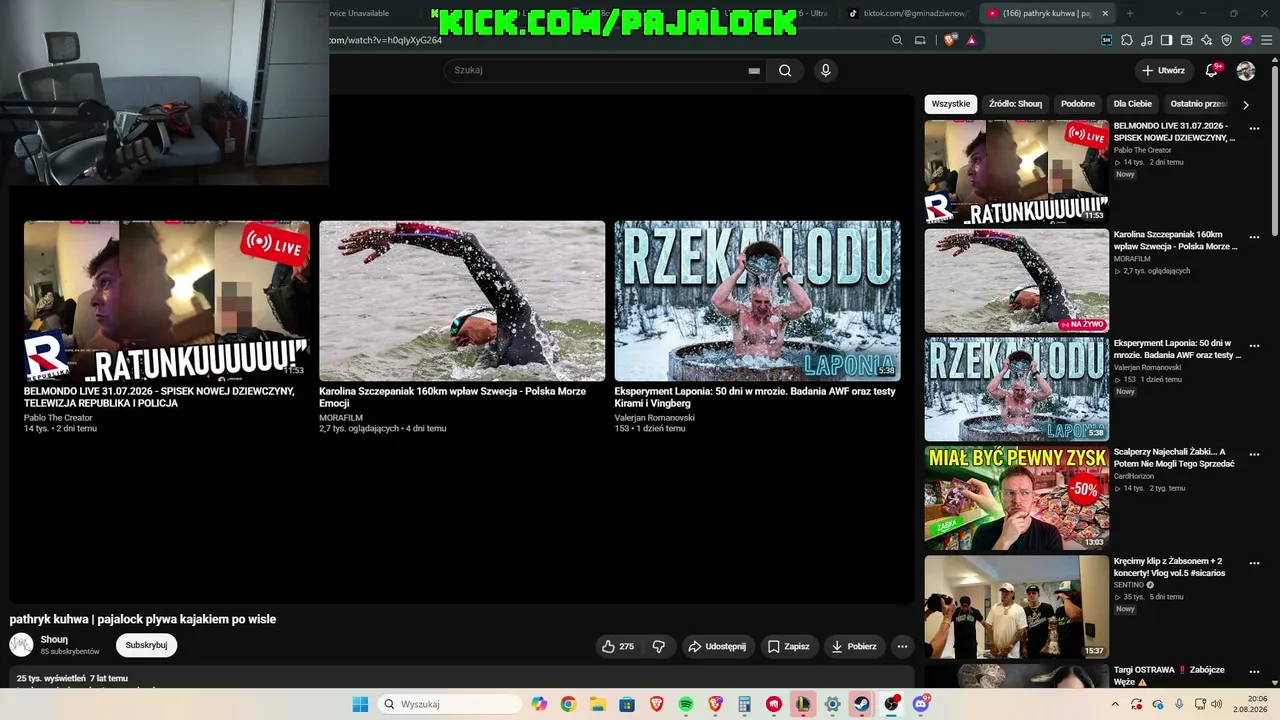1280x720 pixels.
Task: Open Calculator from the taskbar
Action: (x=744, y=704)
